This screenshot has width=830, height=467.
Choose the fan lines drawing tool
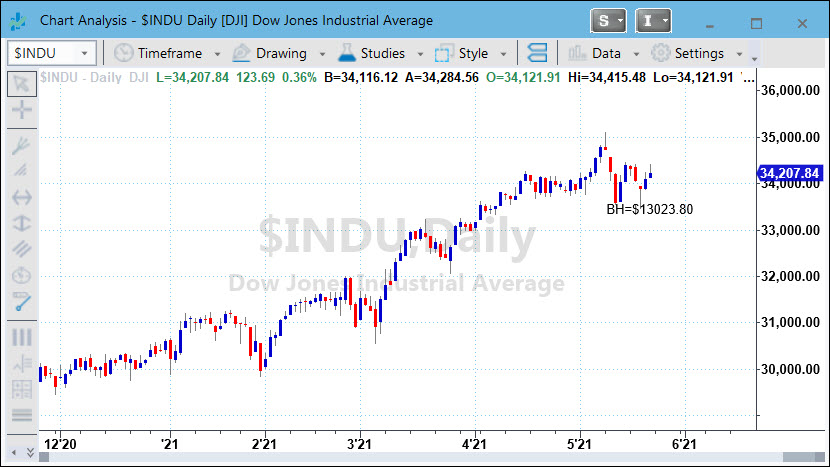pyautogui.click(x=22, y=170)
